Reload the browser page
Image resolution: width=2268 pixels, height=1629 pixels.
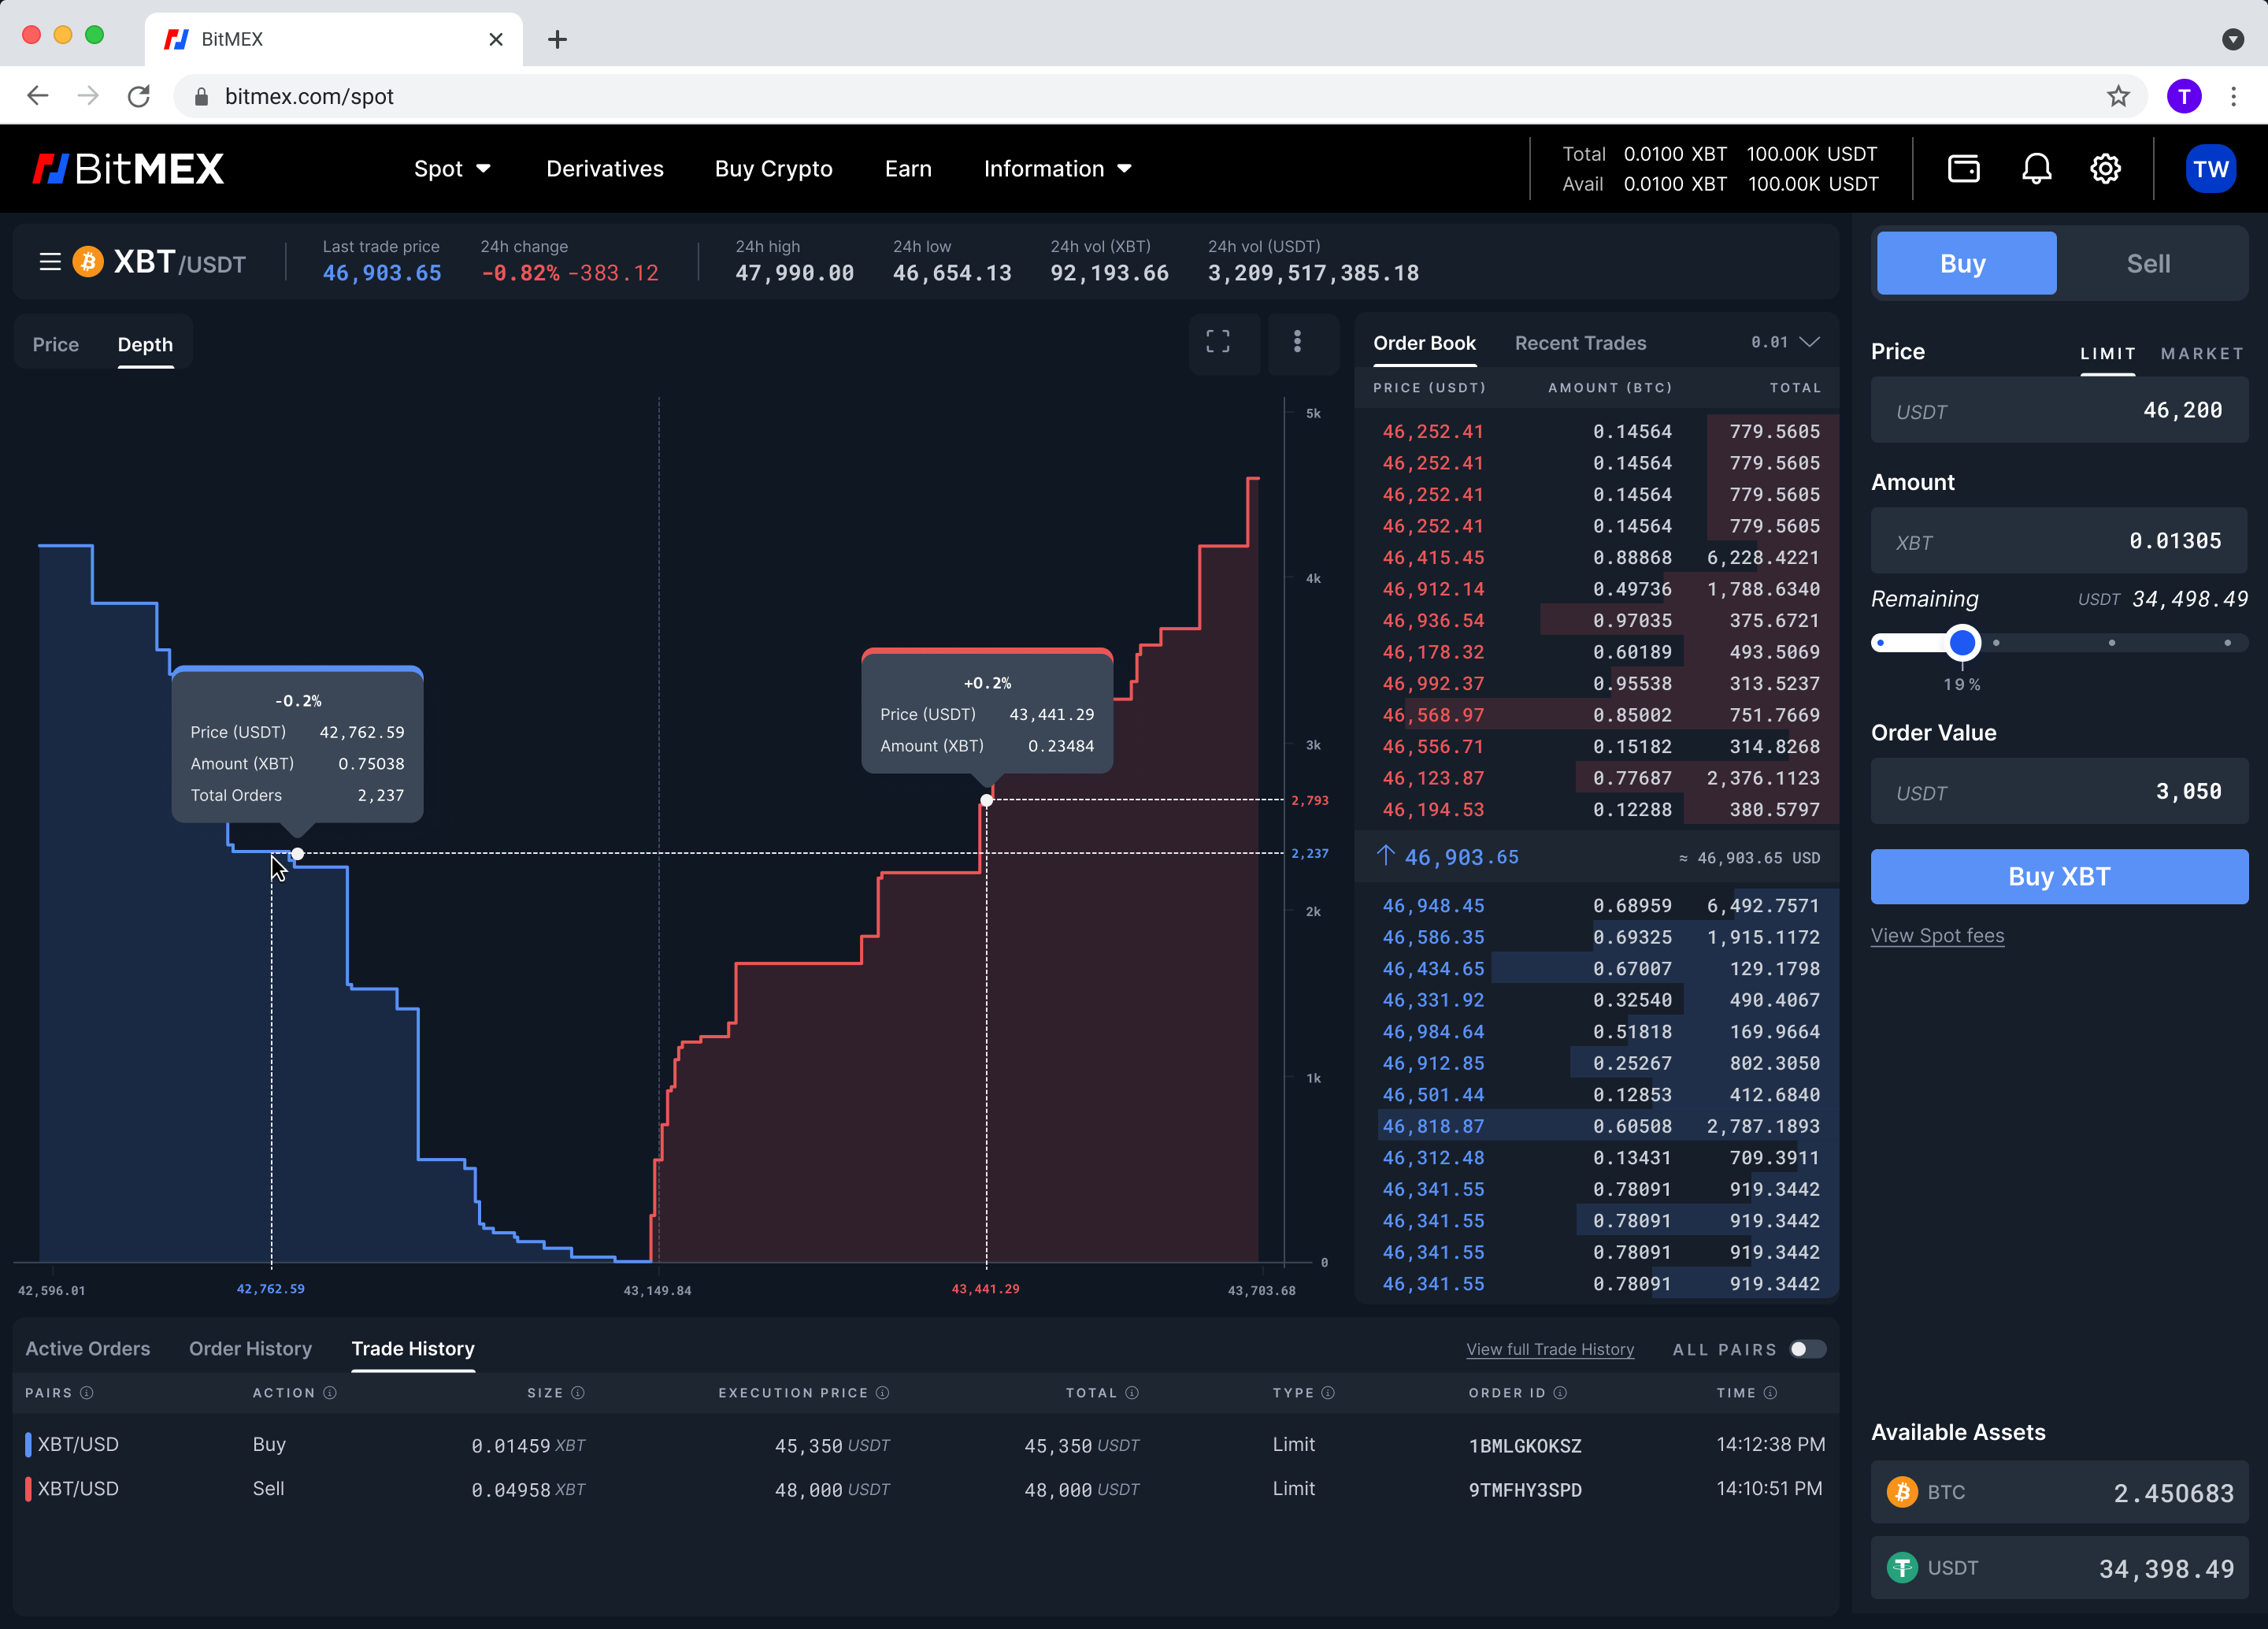pyautogui.click(x=139, y=96)
